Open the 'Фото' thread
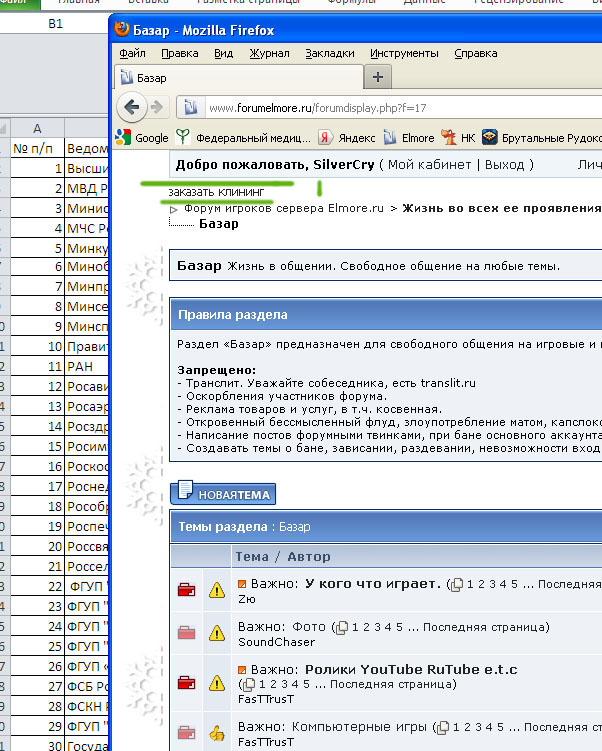Viewport: 602px width, 751px height. [x=309, y=627]
